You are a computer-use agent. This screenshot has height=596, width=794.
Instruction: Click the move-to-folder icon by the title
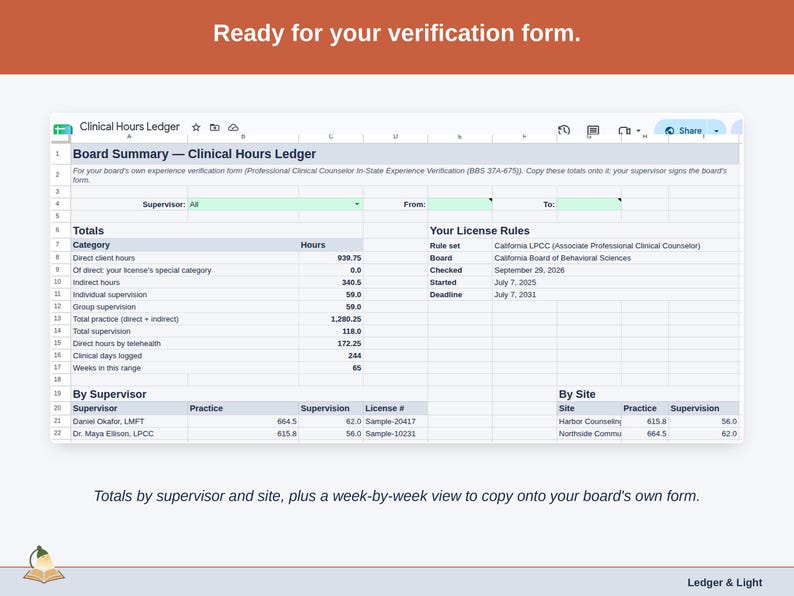tap(215, 127)
